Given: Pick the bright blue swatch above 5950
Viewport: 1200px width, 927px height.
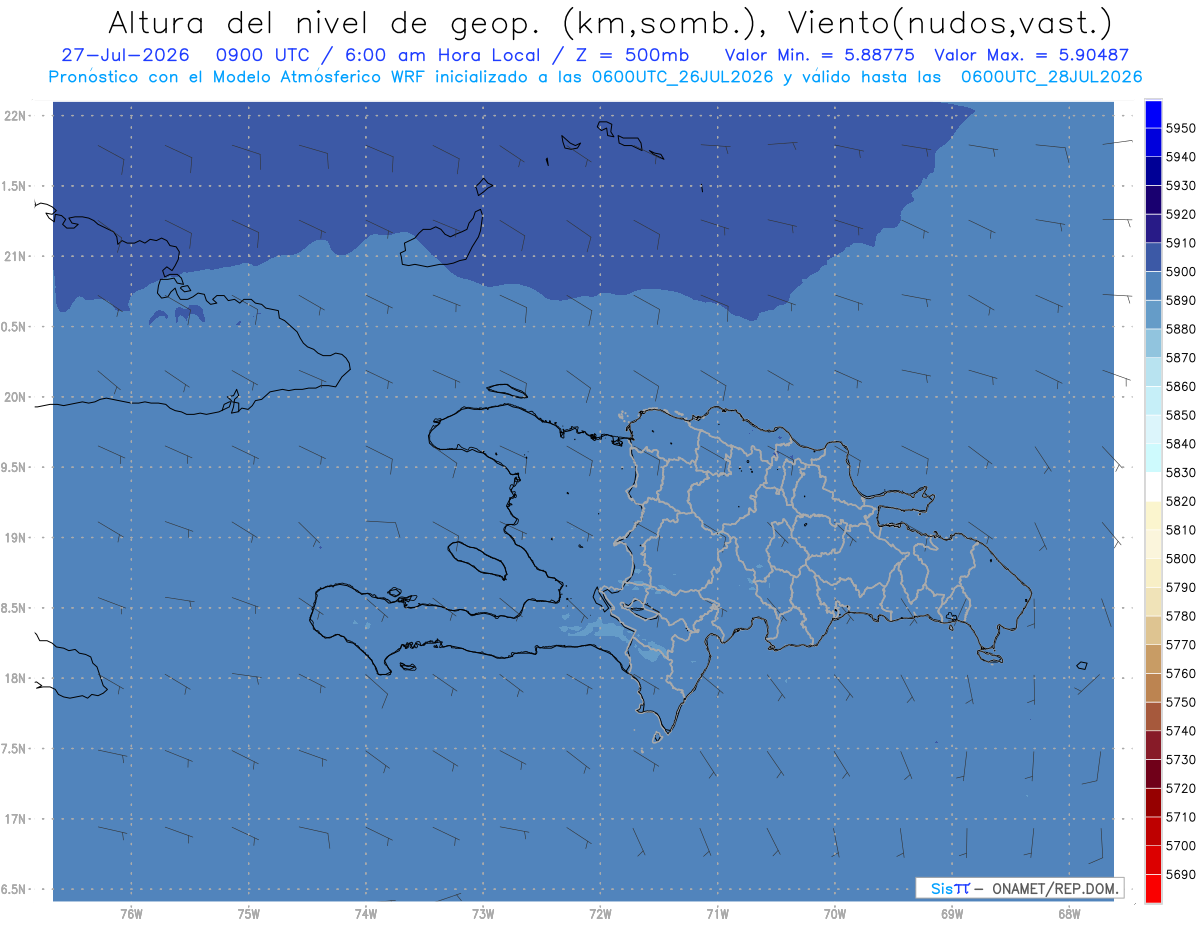Looking at the screenshot, I should click(x=1153, y=114).
